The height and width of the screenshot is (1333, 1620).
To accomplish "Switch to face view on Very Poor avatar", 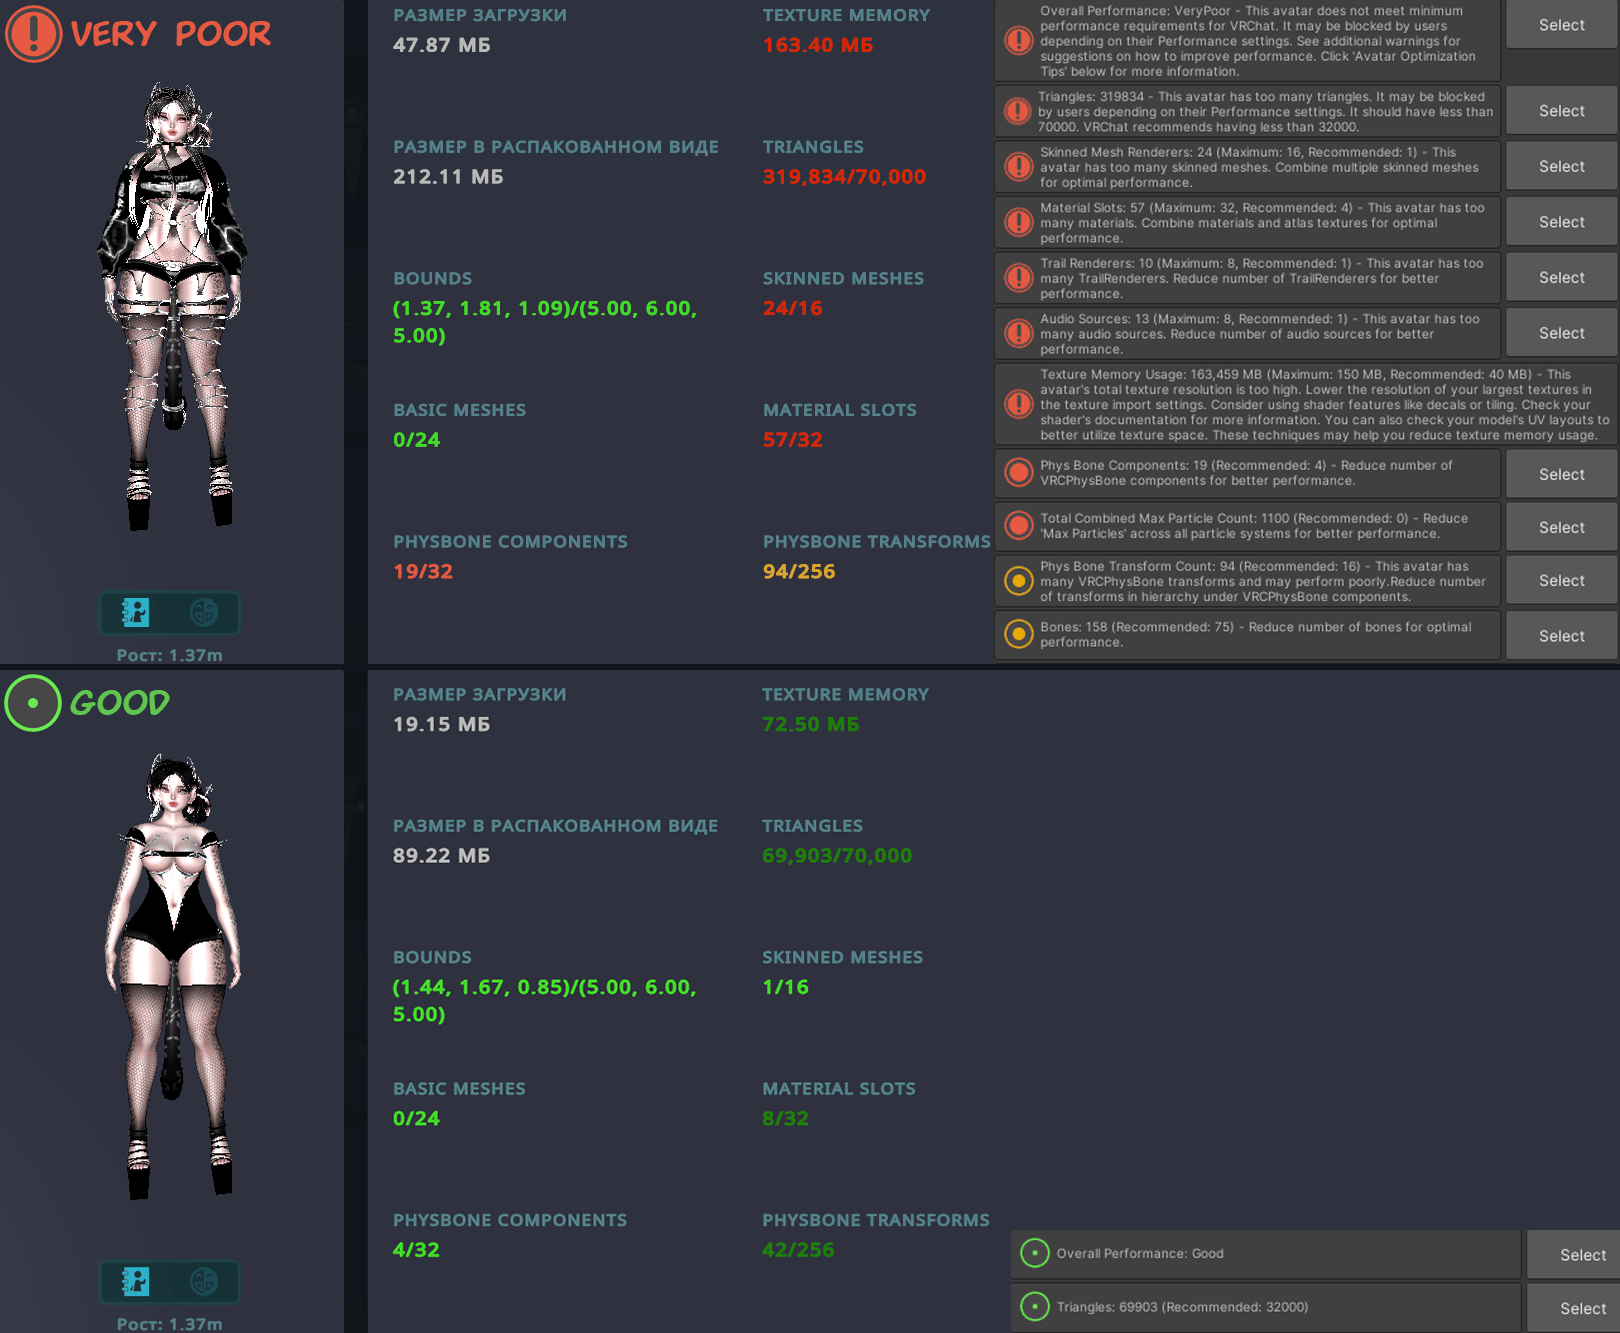I will (x=204, y=612).
